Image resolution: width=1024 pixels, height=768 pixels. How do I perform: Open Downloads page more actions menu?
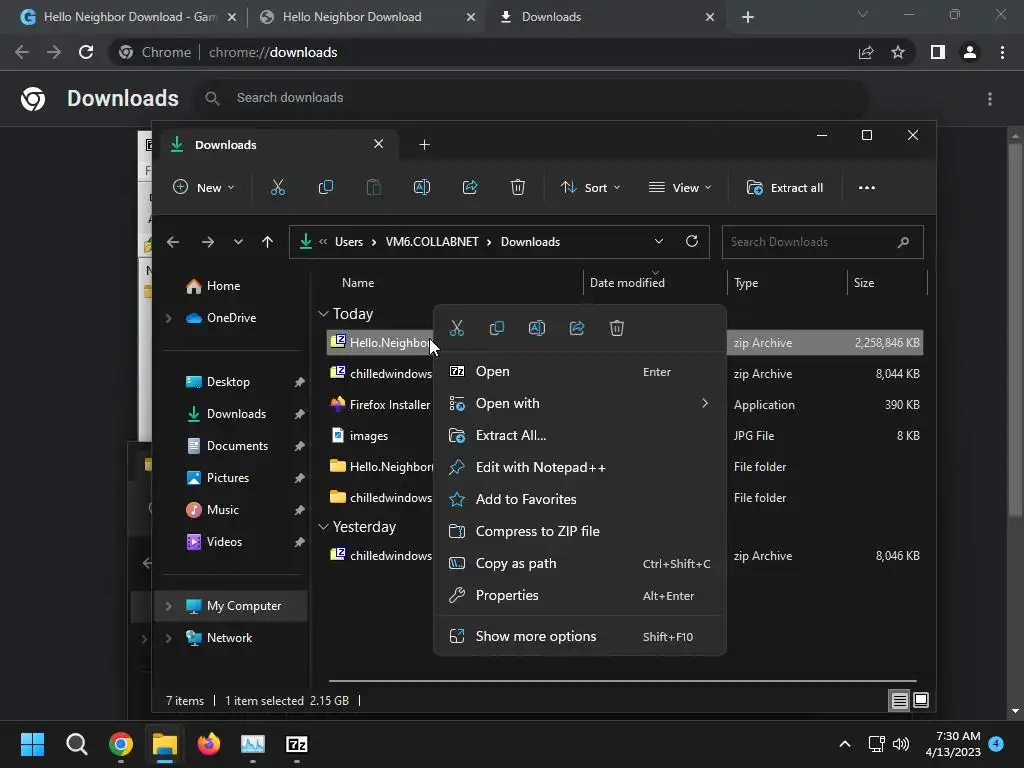point(990,99)
